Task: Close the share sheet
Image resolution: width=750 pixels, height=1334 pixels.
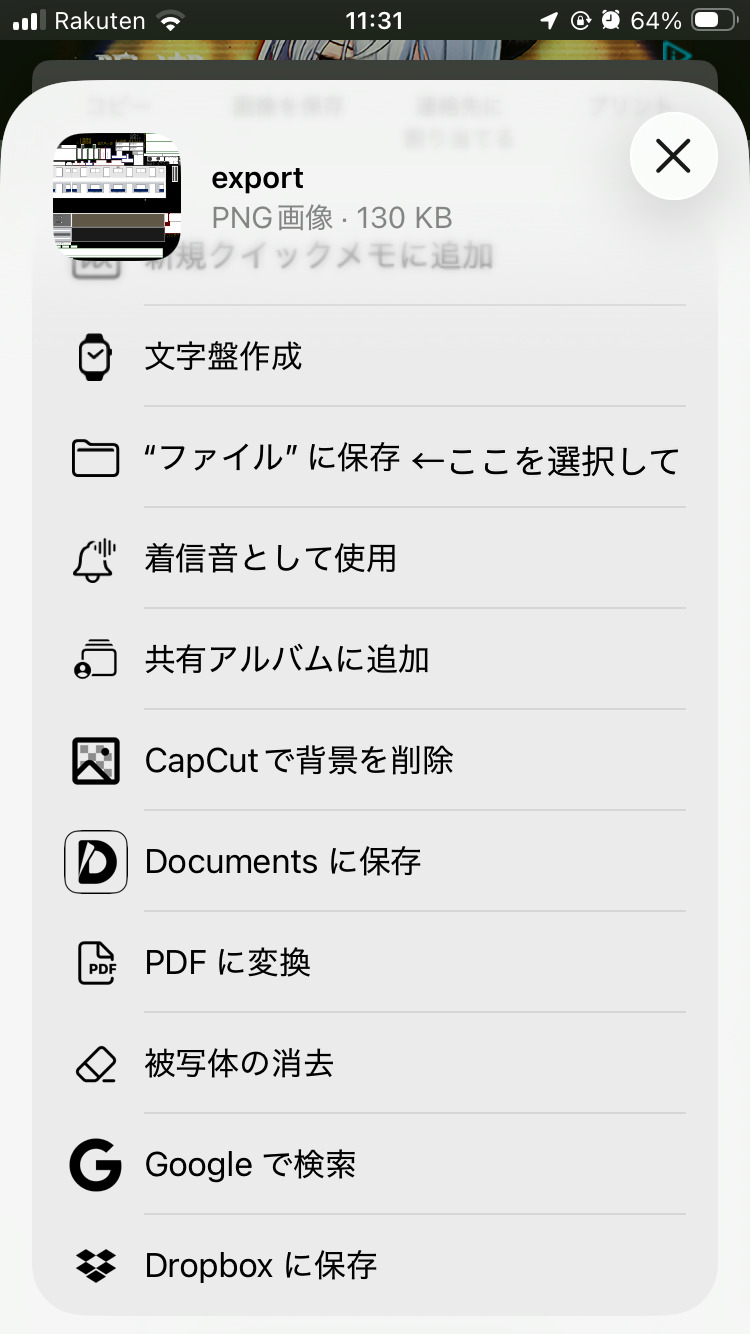Action: click(673, 156)
